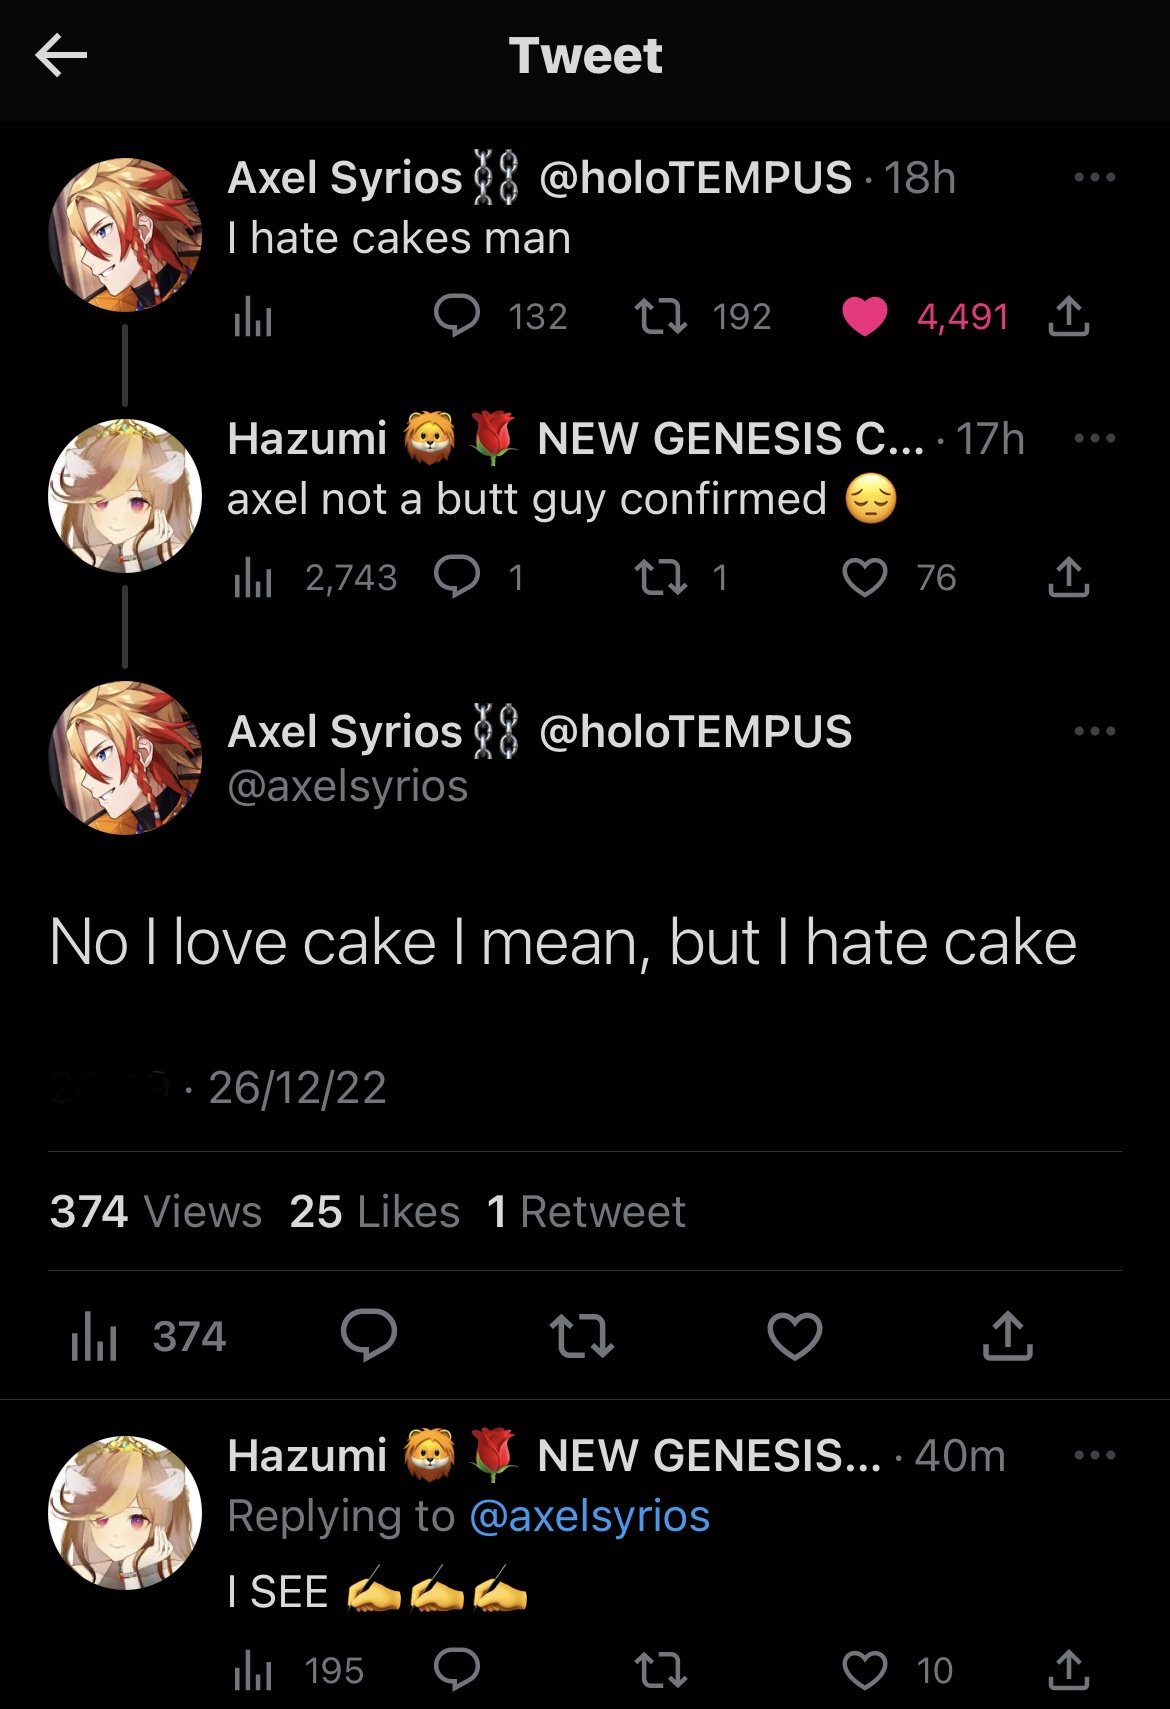Open more options for "I hate cakes man" tweet
The height and width of the screenshot is (1709, 1170).
click(1094, 178)
